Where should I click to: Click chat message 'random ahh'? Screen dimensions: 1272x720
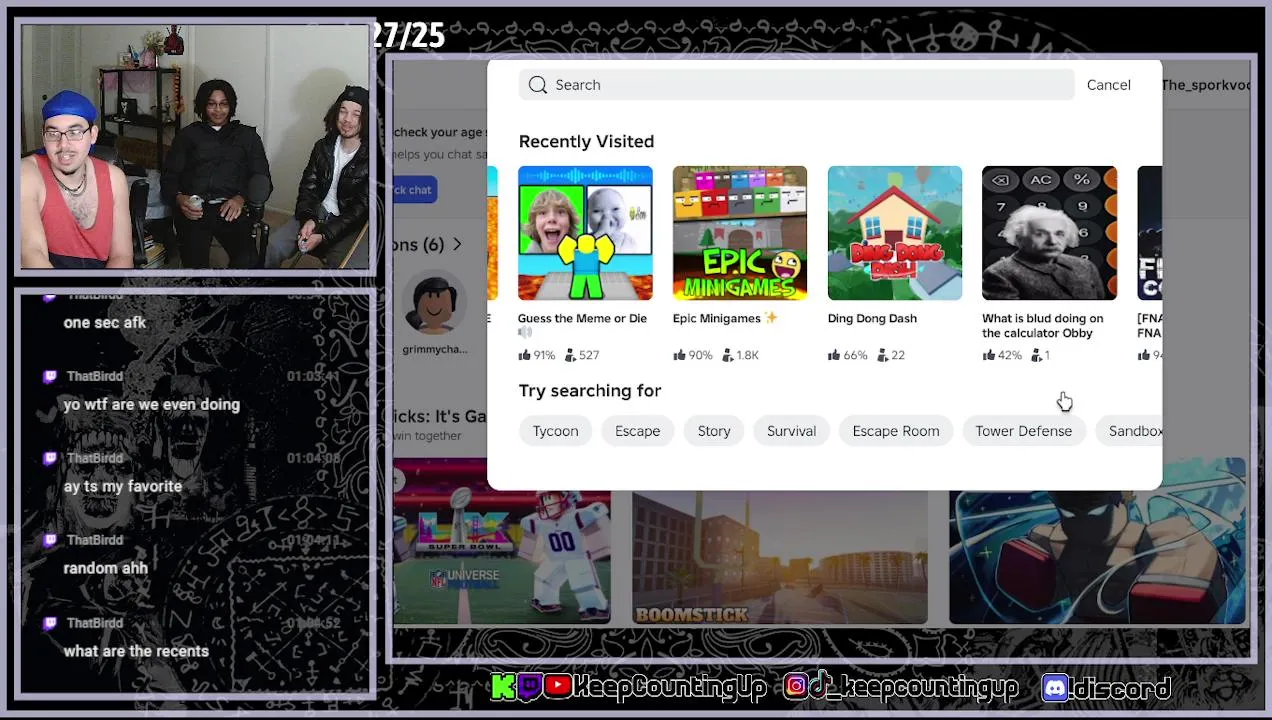pos(106,568)
